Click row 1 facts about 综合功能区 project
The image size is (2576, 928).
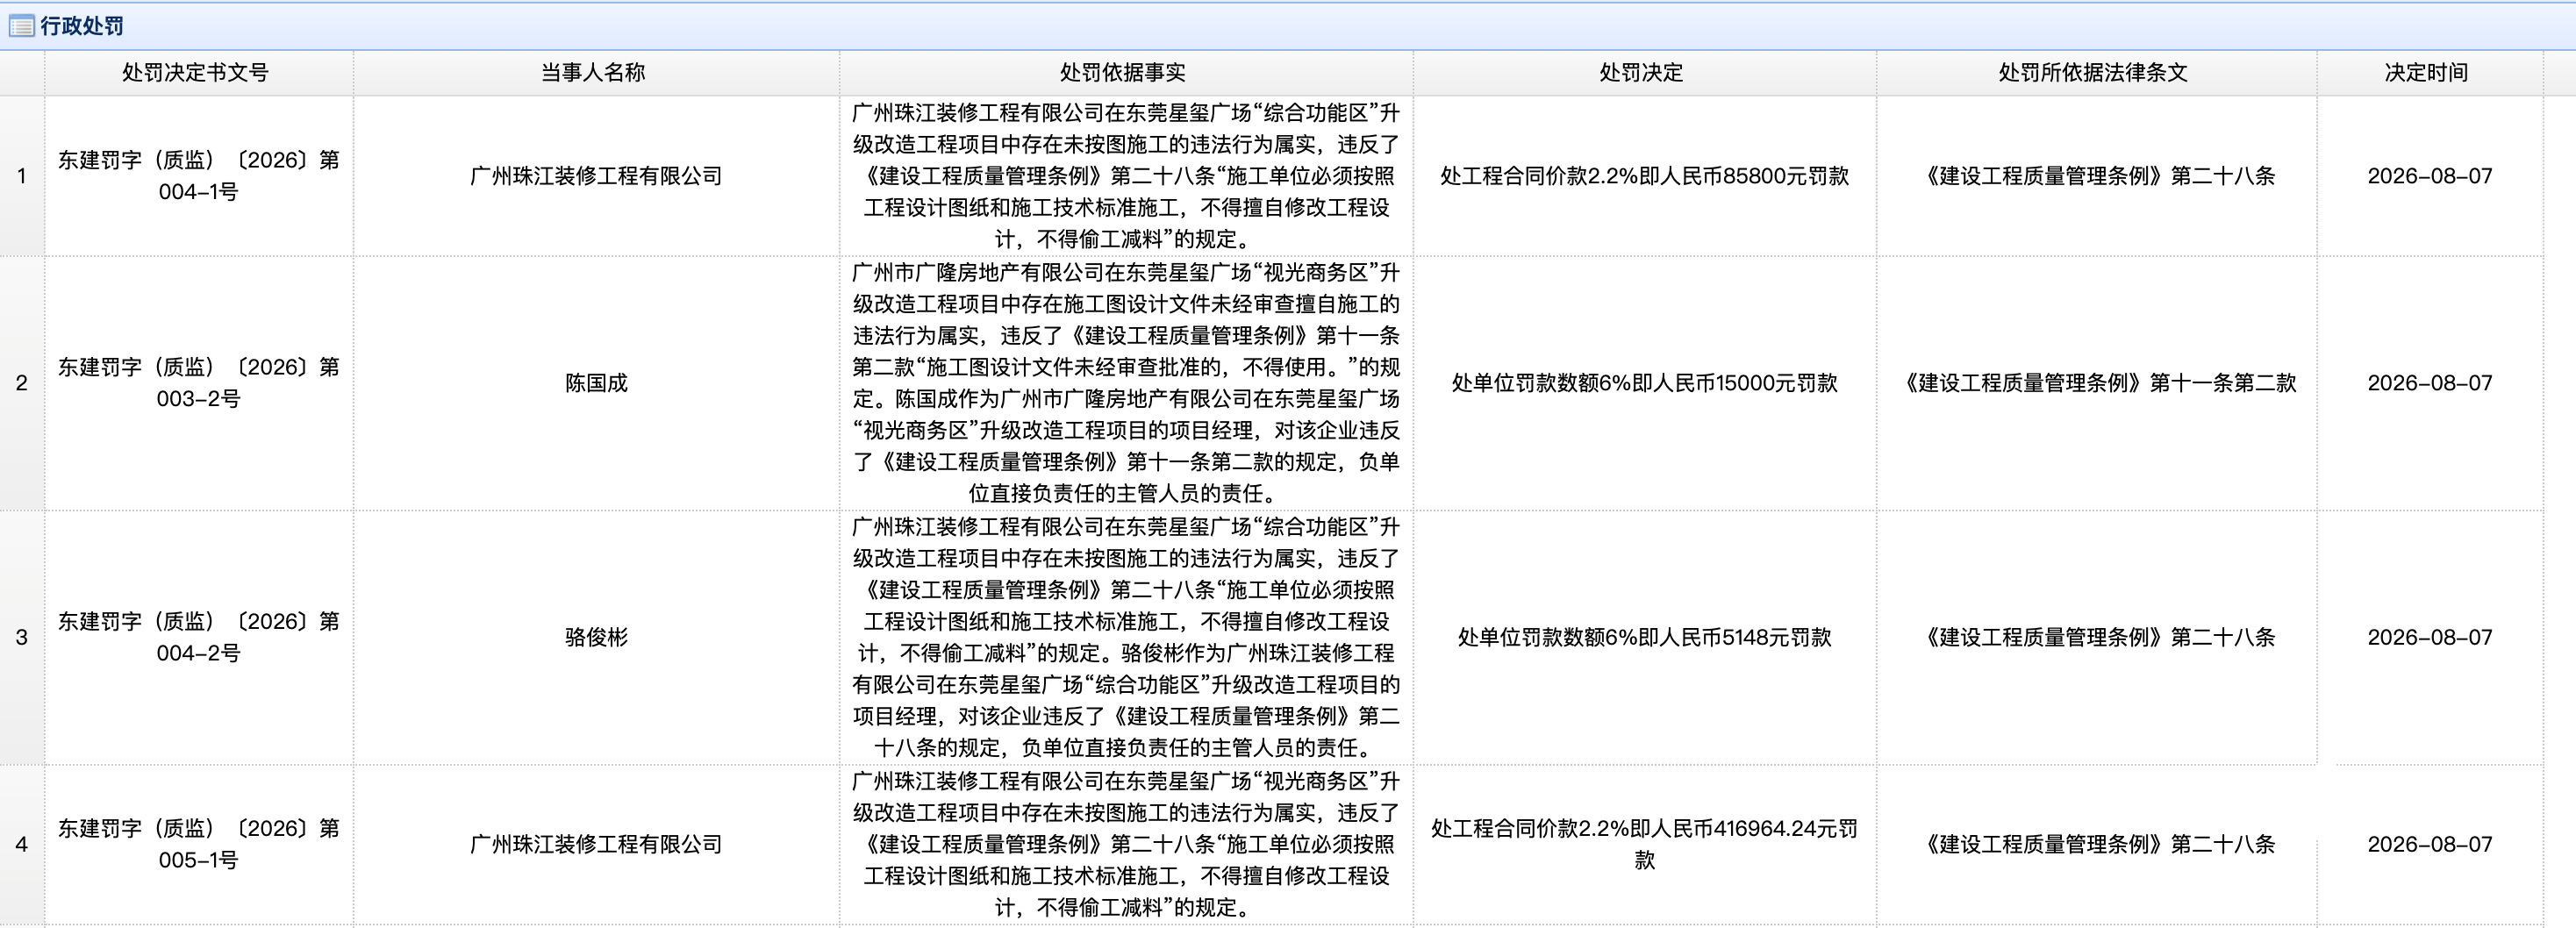(x=1126, y=176)
